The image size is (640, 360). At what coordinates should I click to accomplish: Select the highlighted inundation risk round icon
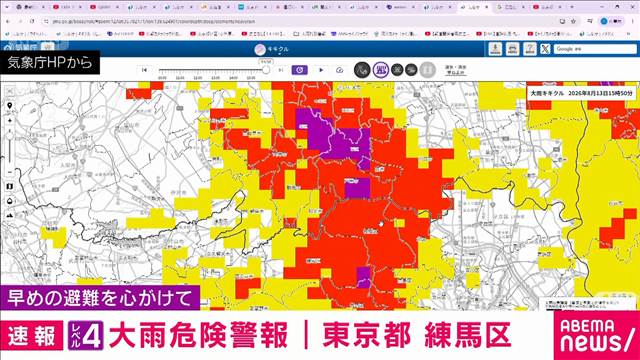point(380,70)
